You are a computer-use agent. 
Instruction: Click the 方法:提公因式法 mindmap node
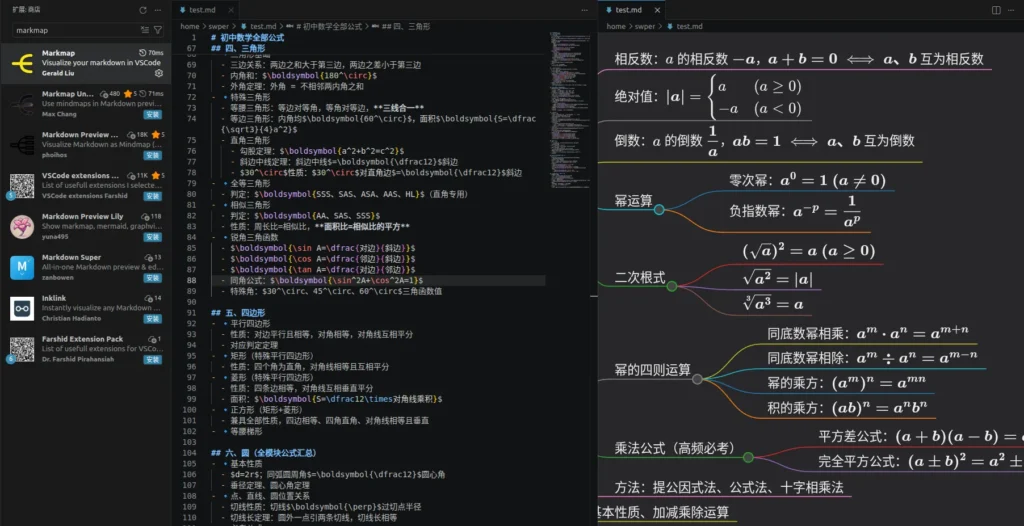tap(729, 487)
